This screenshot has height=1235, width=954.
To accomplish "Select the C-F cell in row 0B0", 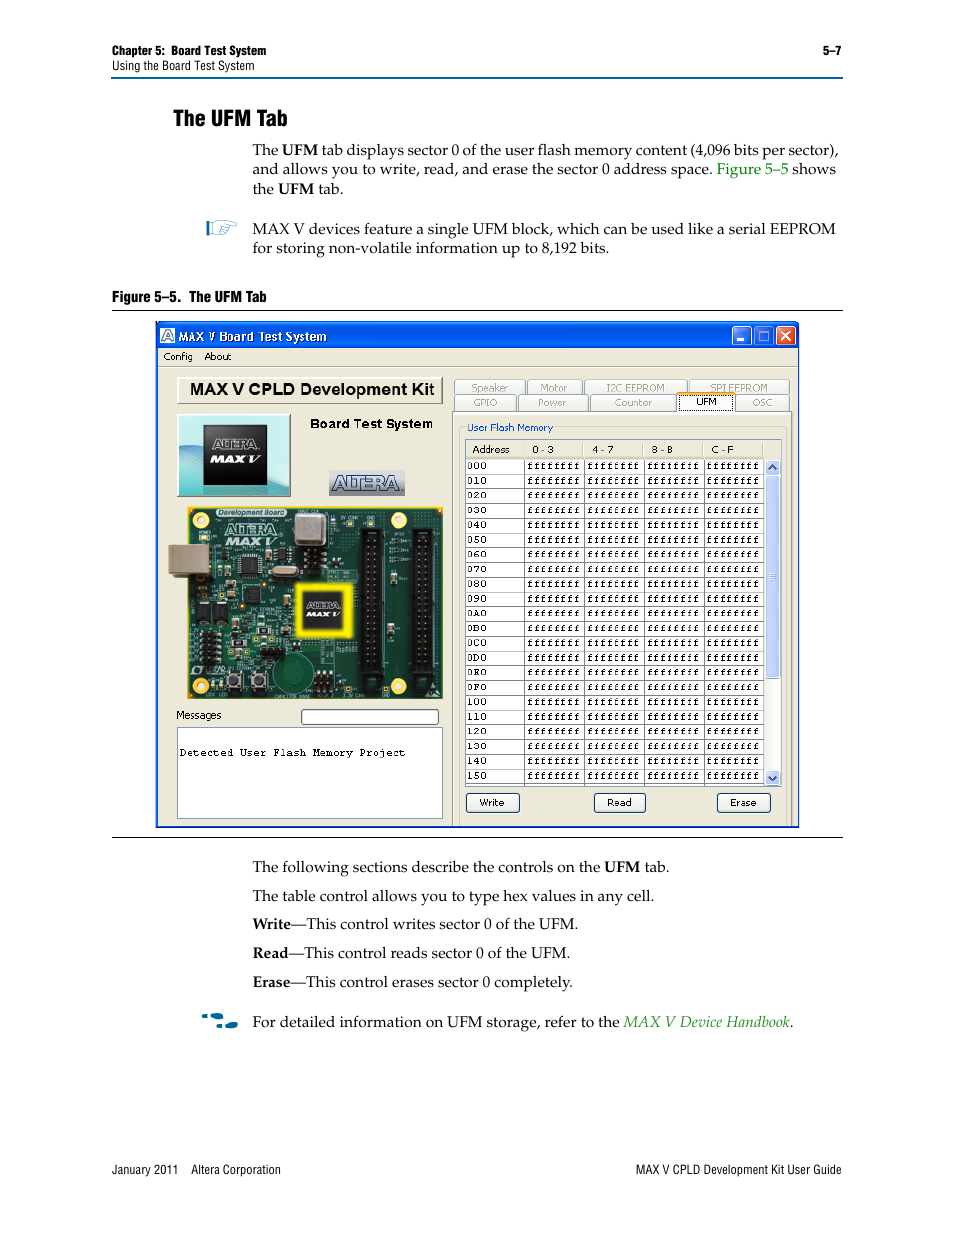I will coord(733,628).
